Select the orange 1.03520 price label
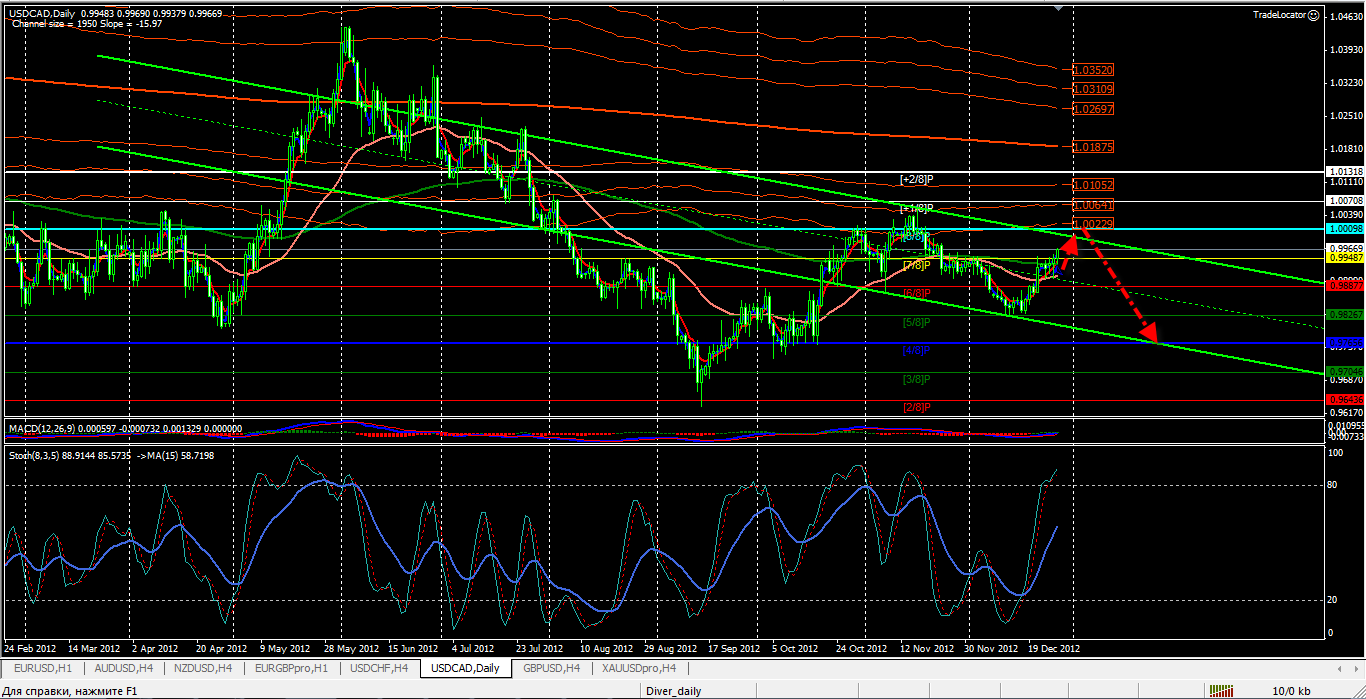1366x699 pixels. [1092, 71]
